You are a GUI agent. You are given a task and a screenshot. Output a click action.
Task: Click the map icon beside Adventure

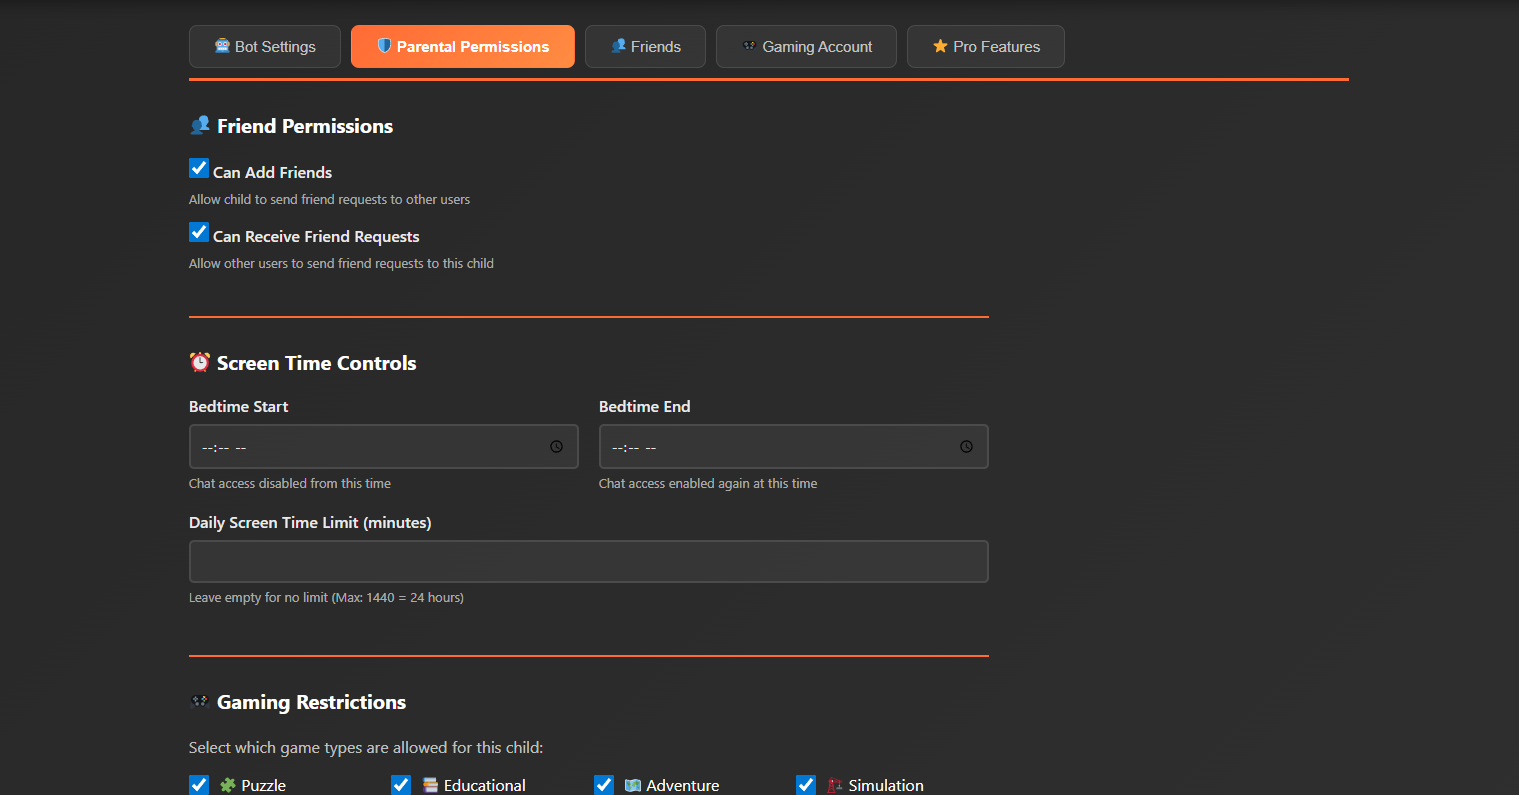tap(633, 785)
